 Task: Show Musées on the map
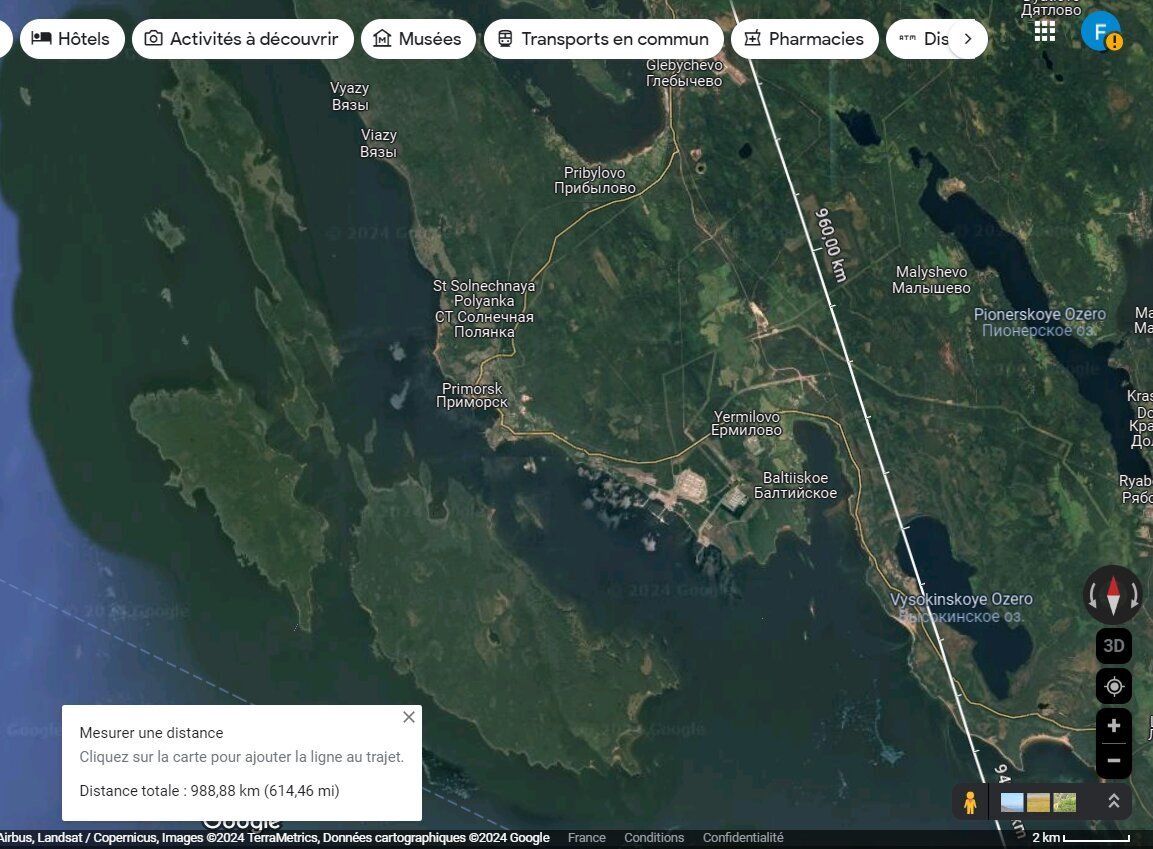tap(418, 39)
